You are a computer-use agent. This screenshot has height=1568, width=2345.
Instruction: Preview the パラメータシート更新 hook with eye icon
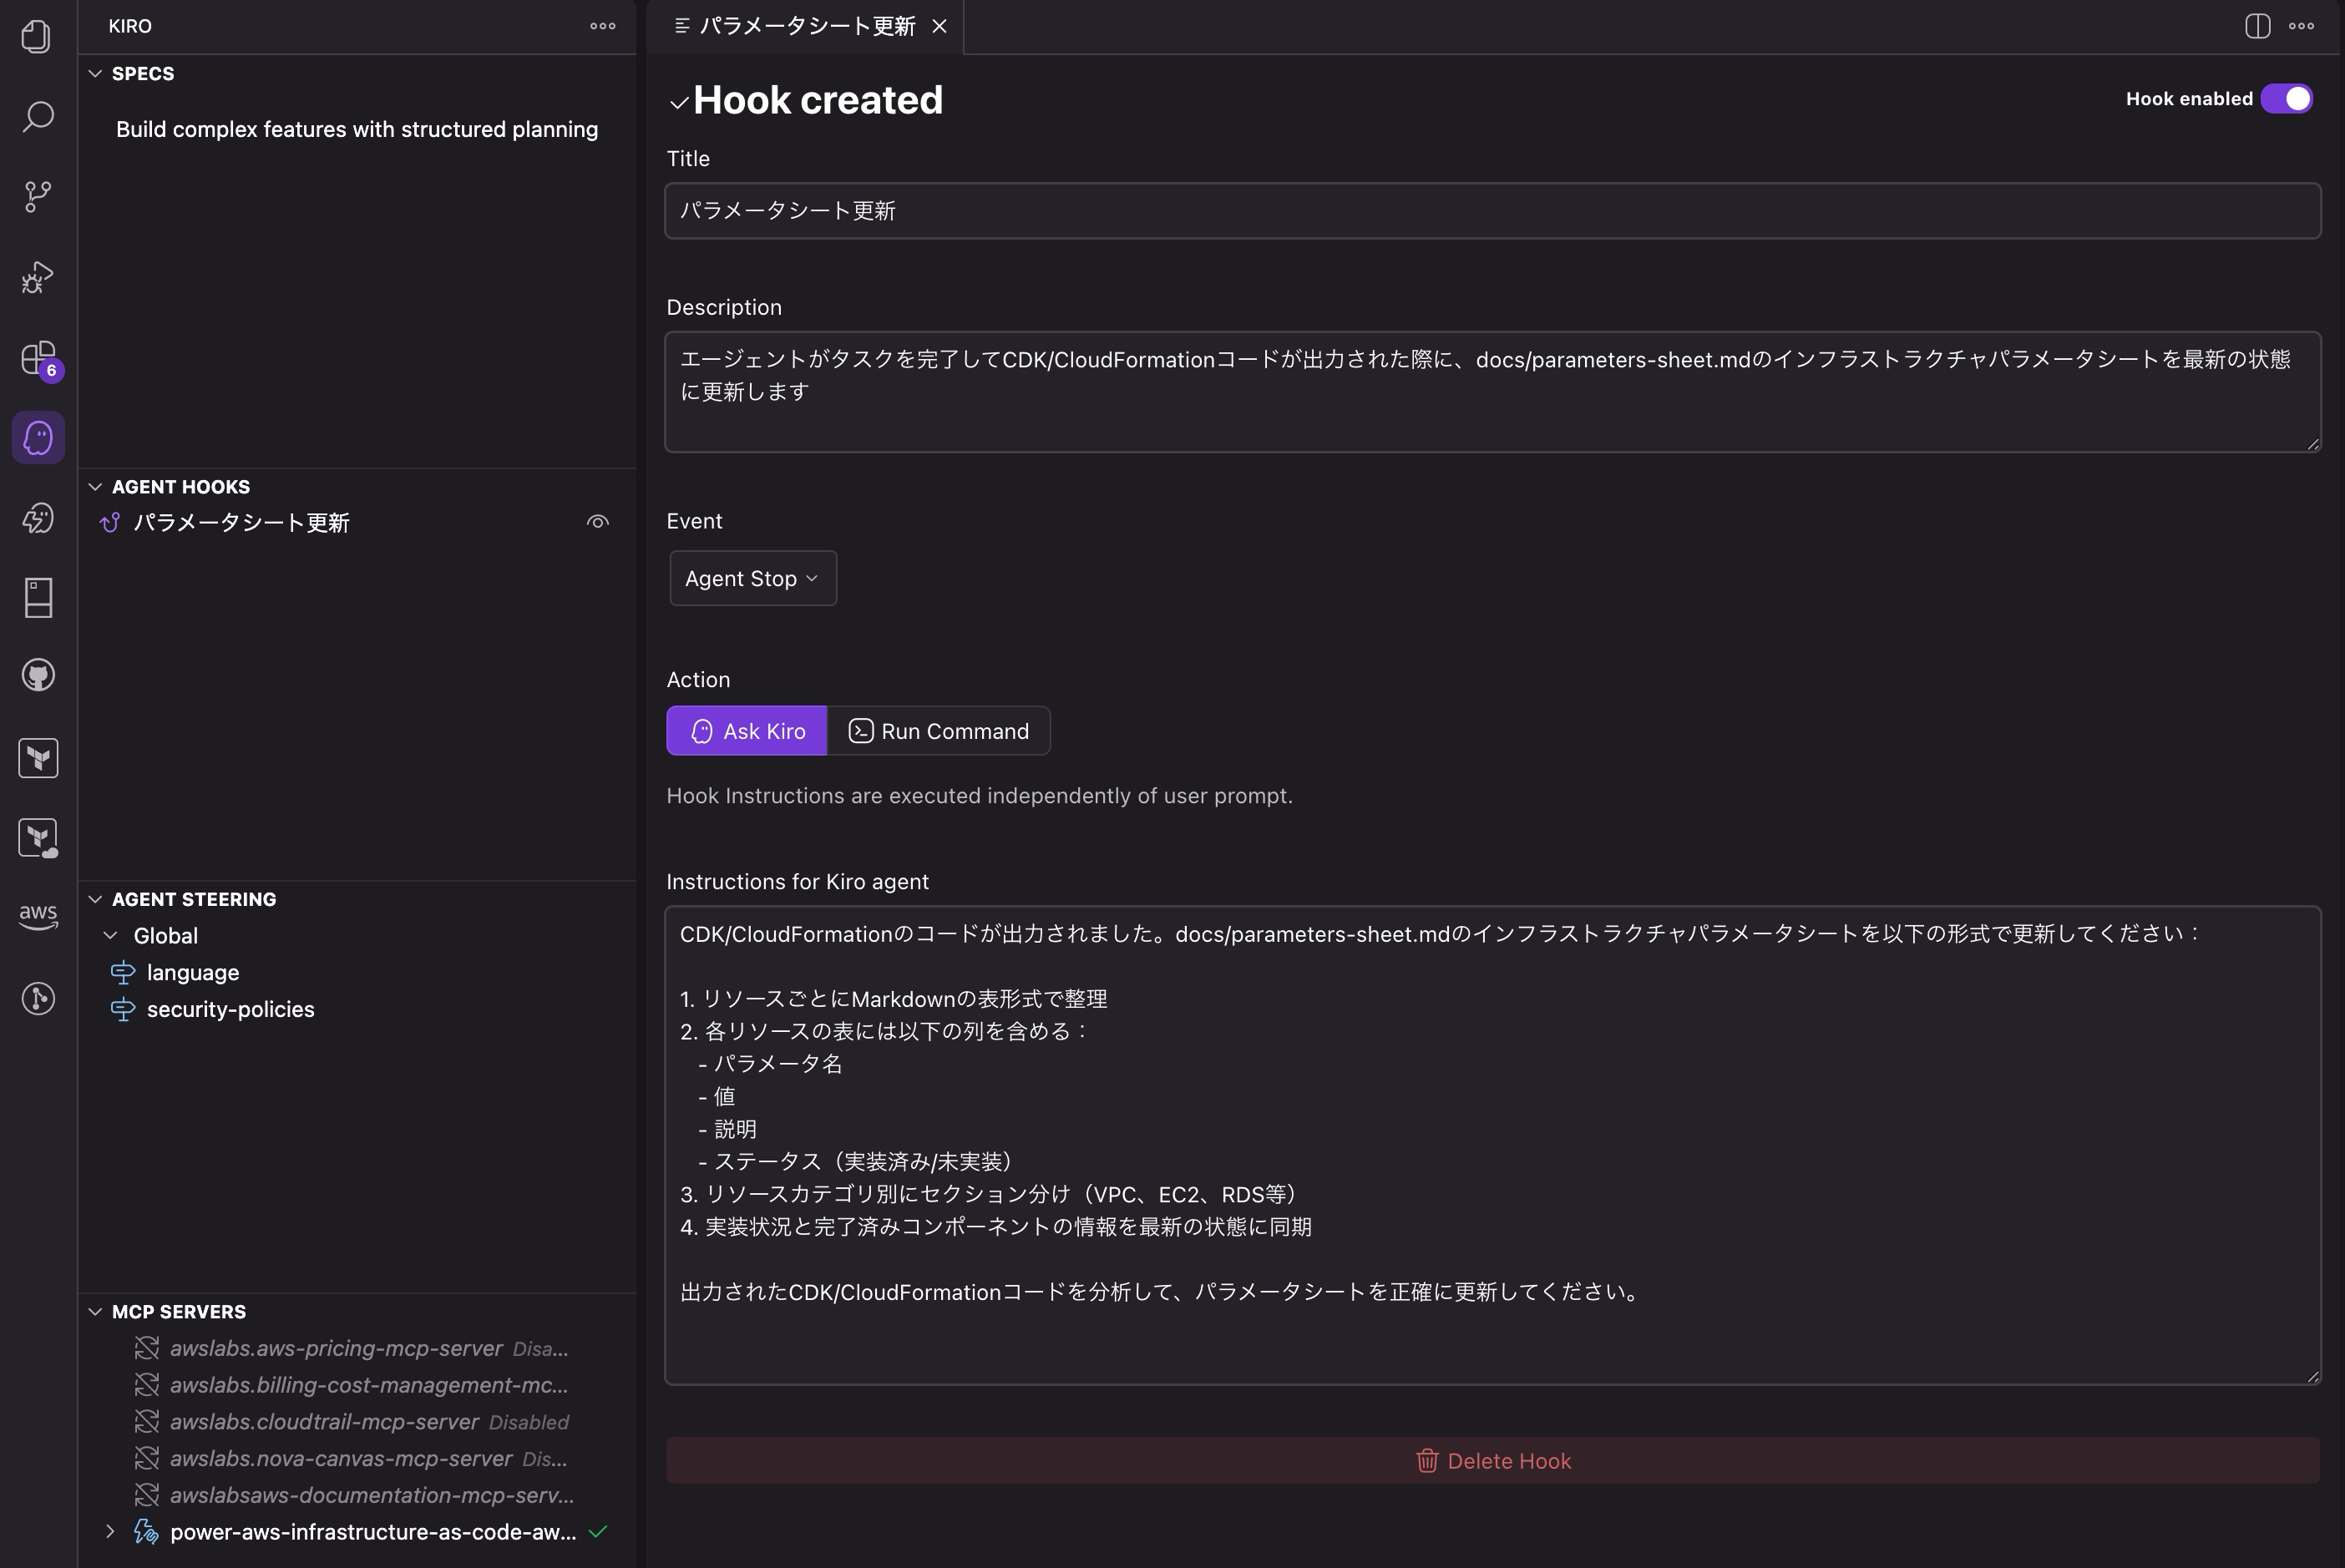point(598,521)
